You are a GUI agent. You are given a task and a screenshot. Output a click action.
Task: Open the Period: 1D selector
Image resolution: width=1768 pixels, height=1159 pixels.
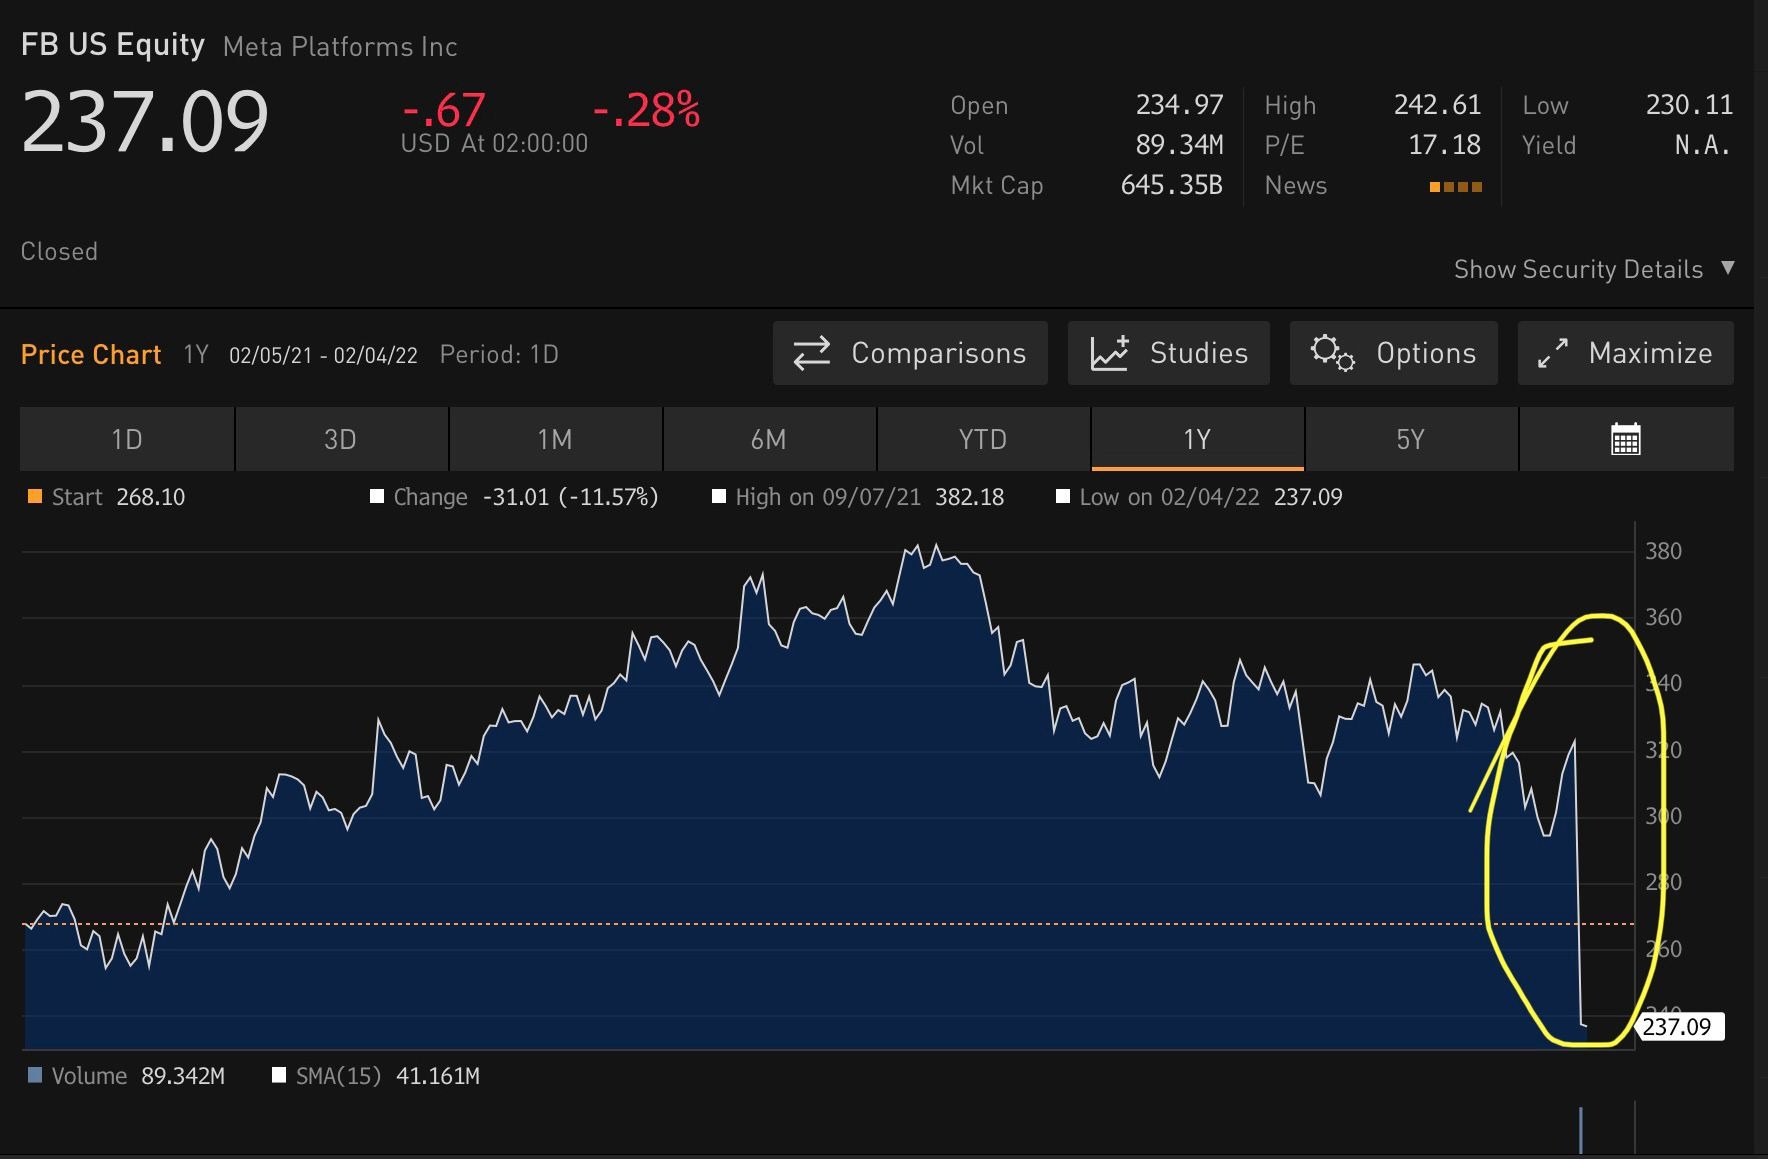pos(499,355)
